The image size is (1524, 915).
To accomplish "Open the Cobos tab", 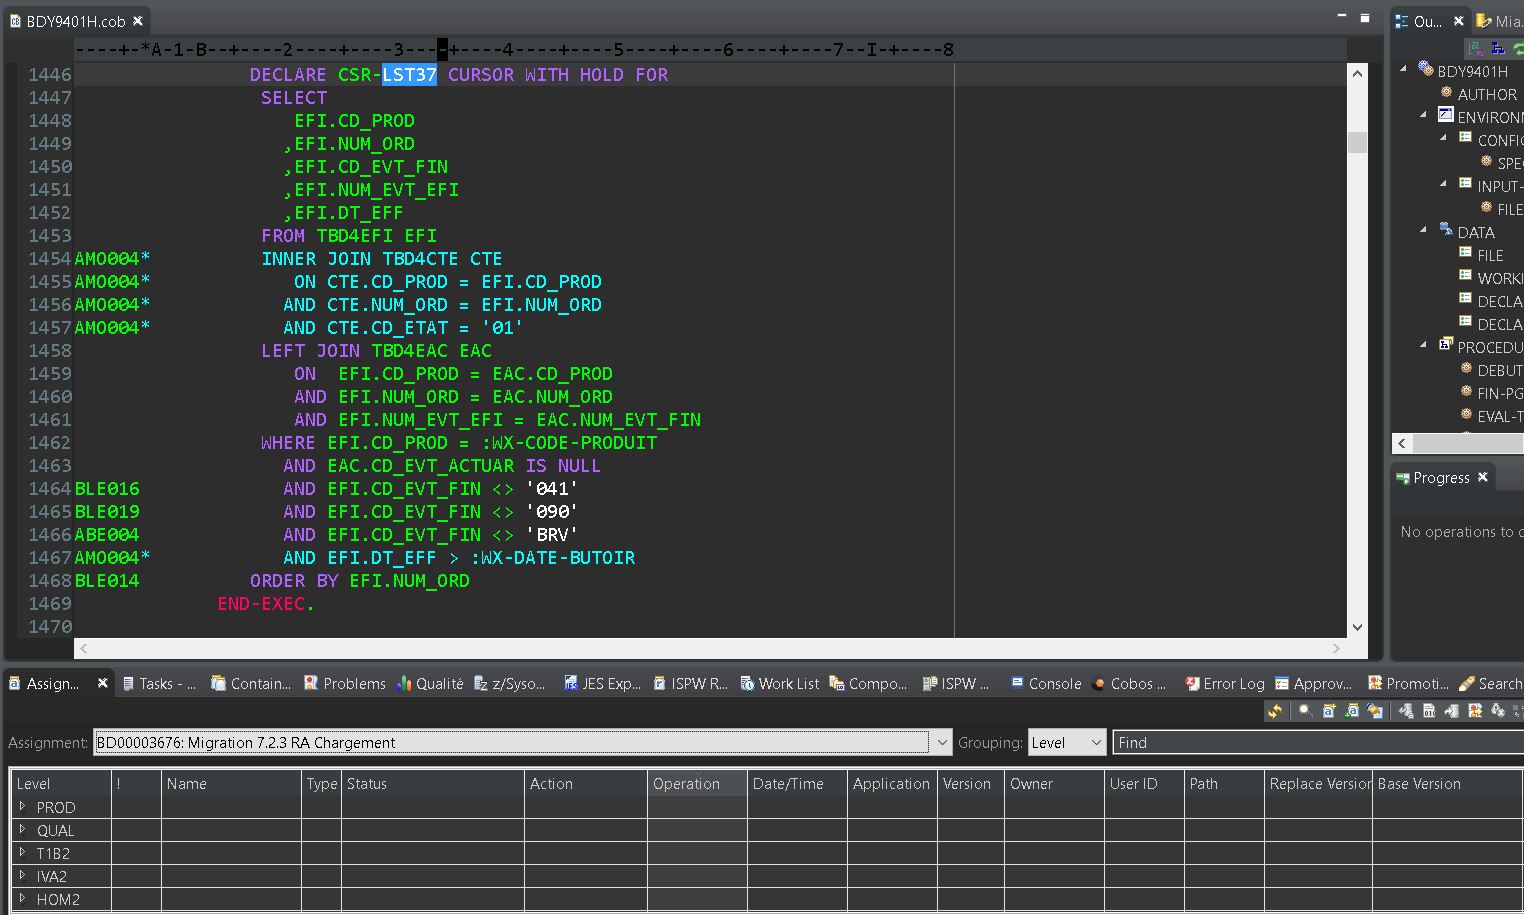I will [x=1130, y=683].
